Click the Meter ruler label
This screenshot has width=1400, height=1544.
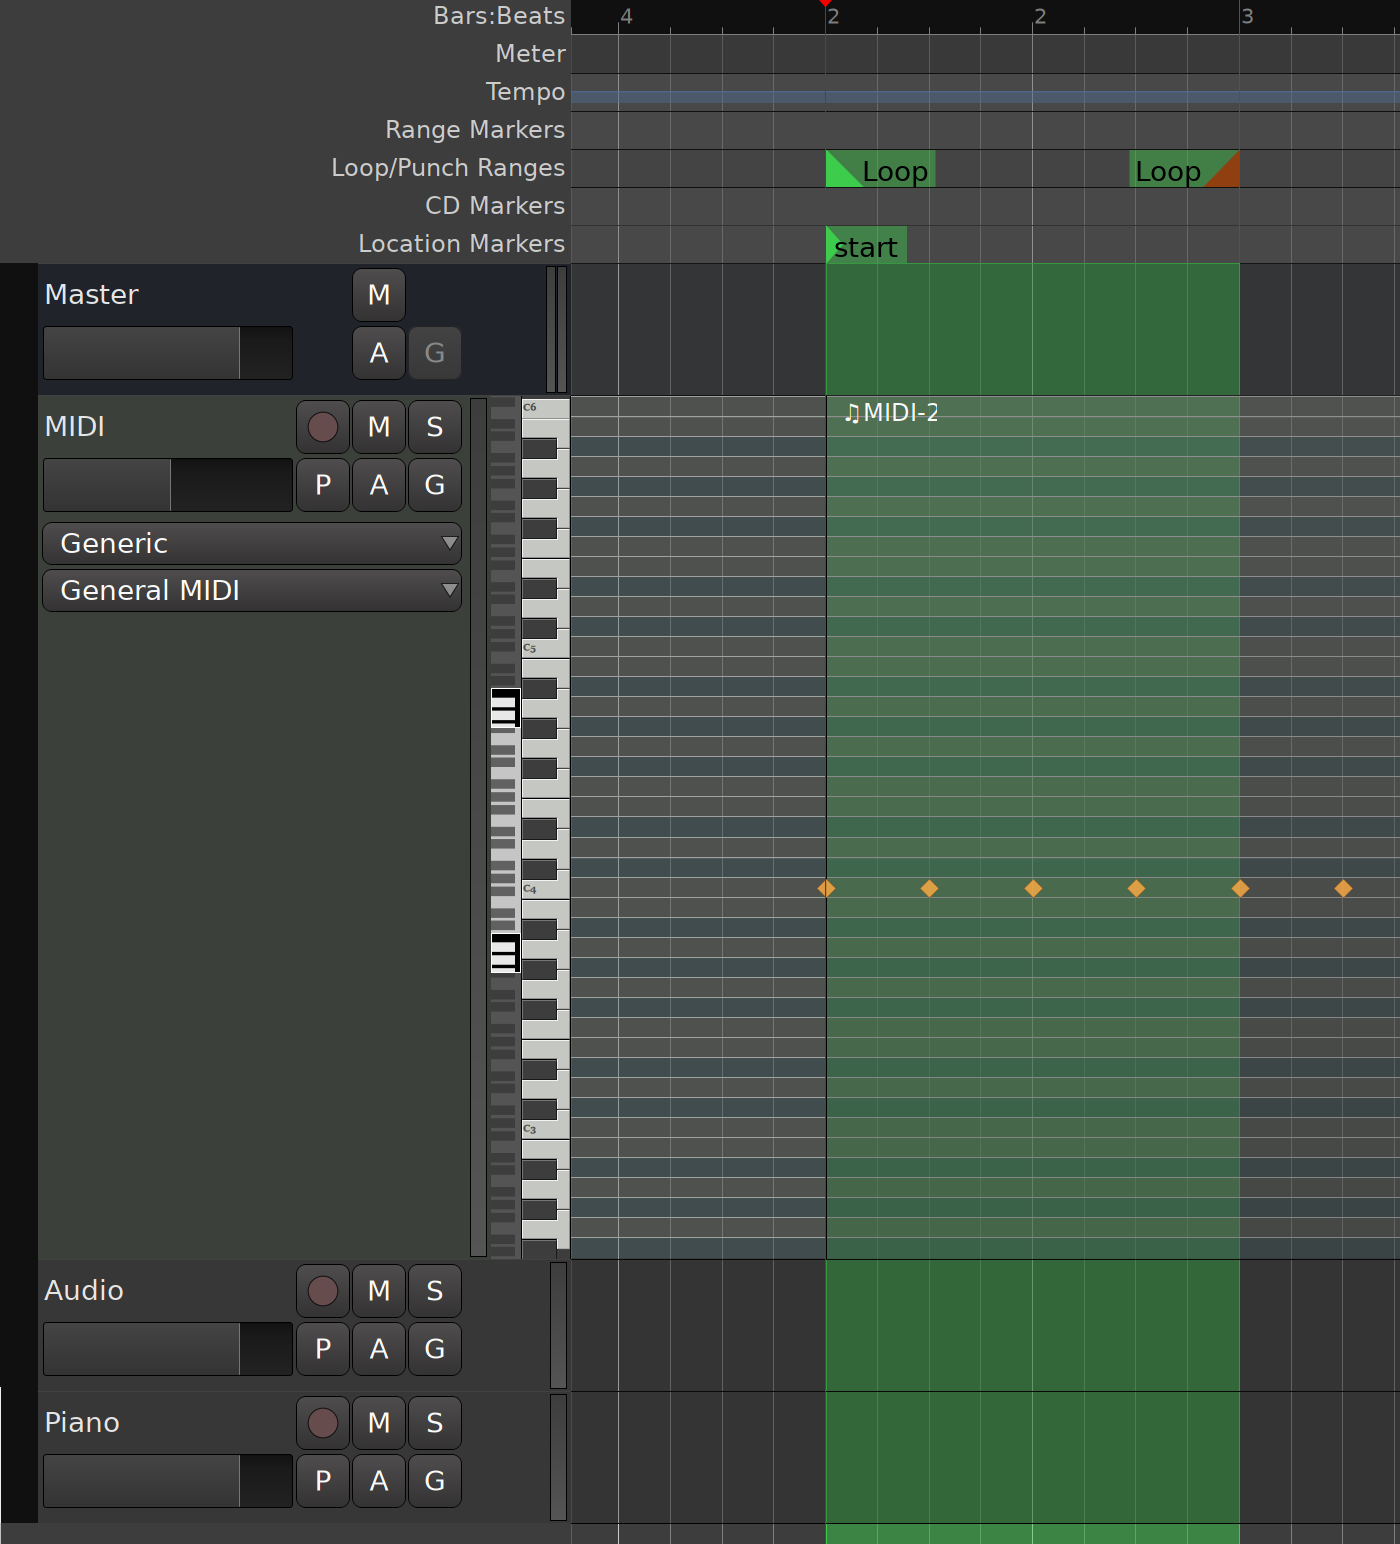pyautogui.click(x=531, y=54)
